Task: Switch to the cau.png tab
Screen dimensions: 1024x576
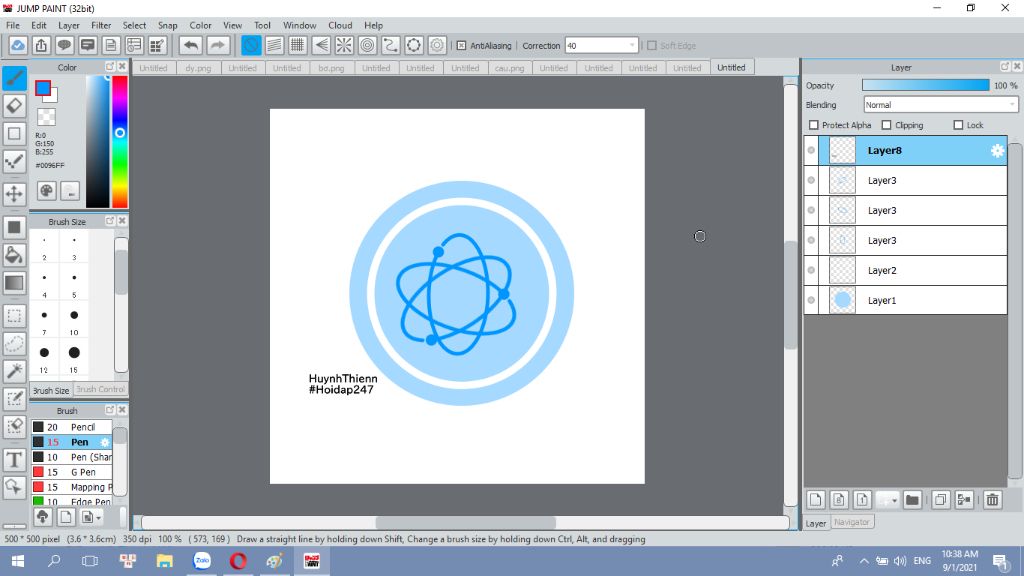Action: pos(509,68)
